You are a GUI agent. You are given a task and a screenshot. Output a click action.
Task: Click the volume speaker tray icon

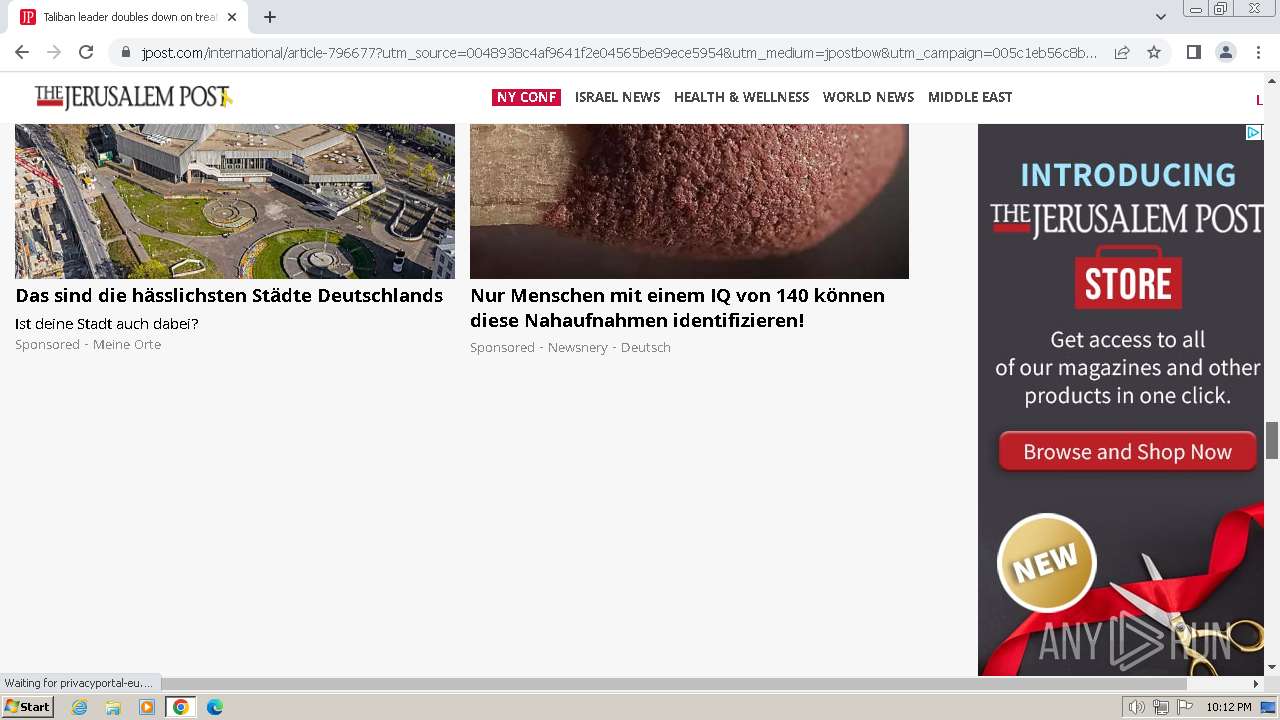(x=1137, y=707)
